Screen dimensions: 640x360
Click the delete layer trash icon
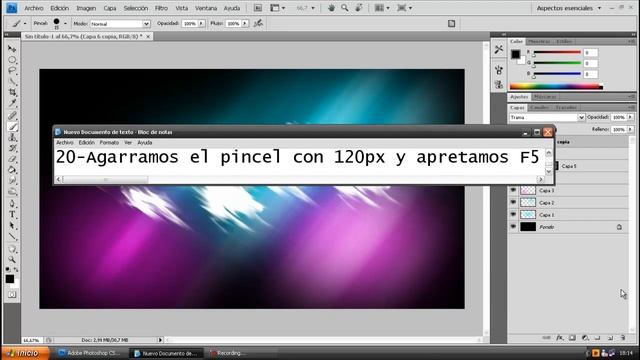click(x=623, y=338)
